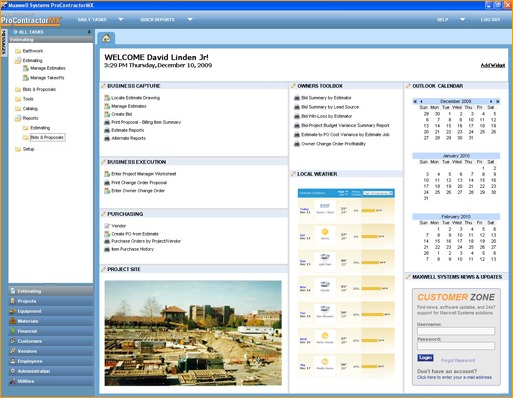Click the Manage Takeoffs icon in sidebar
The width and height of the screenshot is (513, 398).
pos(26,78)
